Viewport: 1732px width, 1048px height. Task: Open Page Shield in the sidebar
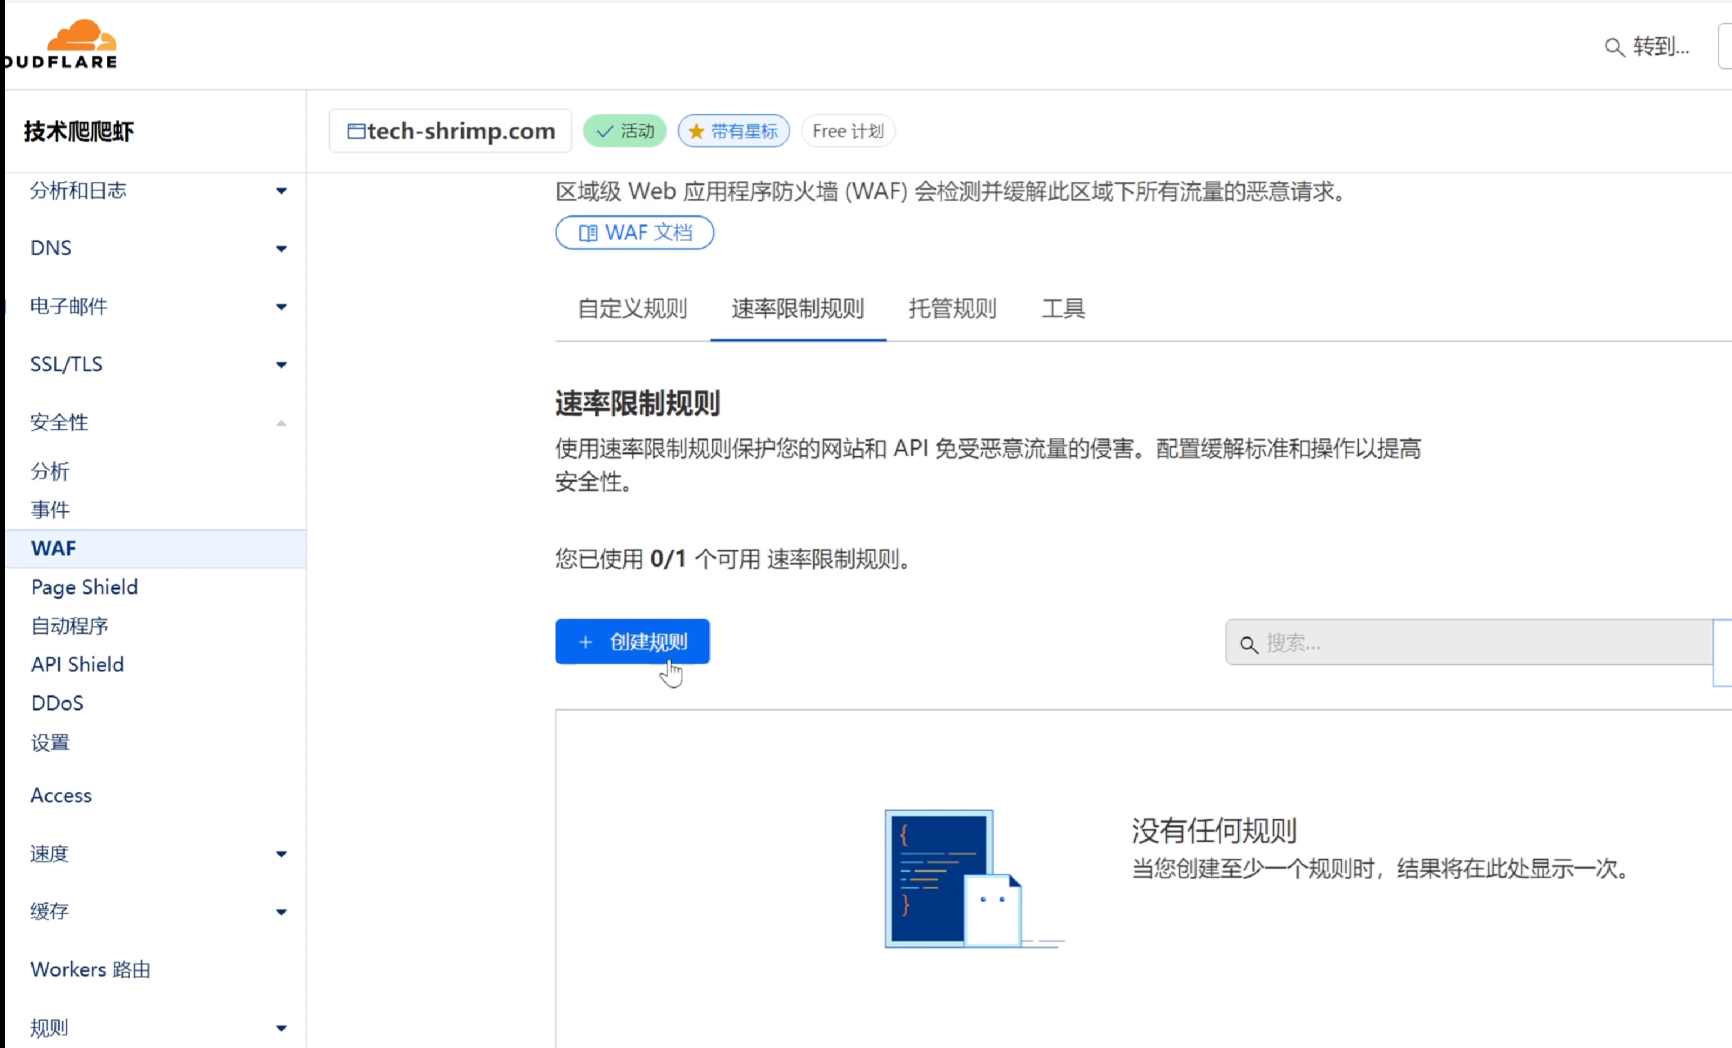pos(84,587)
